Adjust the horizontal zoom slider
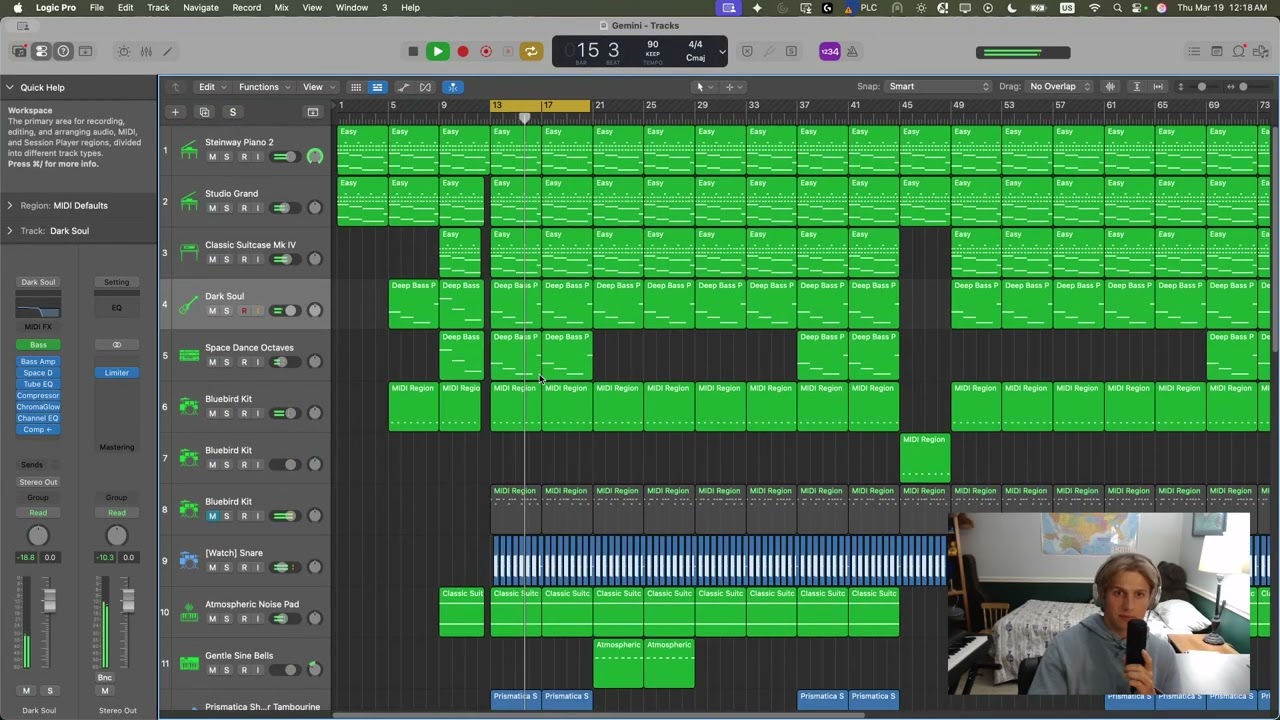The image size is (1280, 720). [x=1244, y=87]
